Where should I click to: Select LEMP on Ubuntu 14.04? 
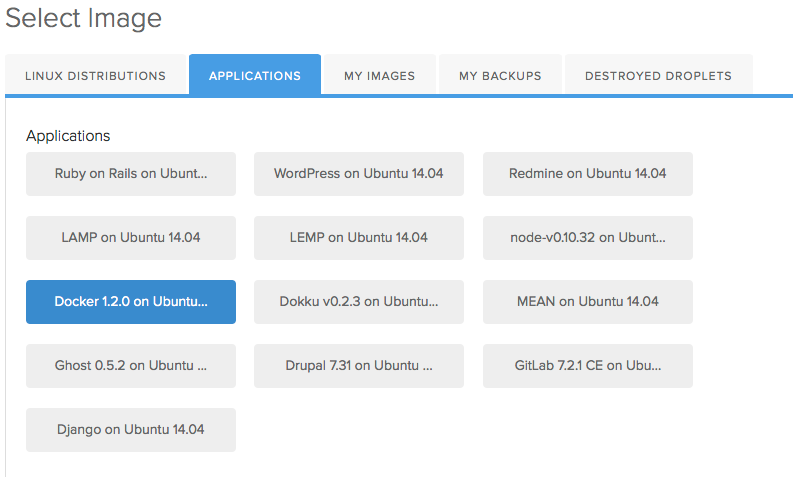coord(359,238)
